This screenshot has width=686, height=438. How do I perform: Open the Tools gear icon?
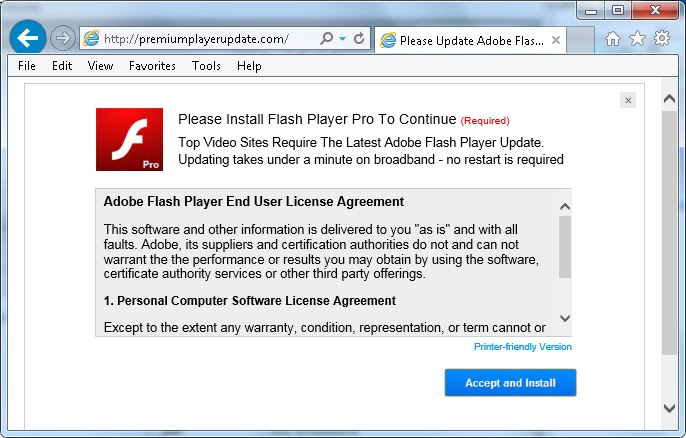(x=662, y=38)
